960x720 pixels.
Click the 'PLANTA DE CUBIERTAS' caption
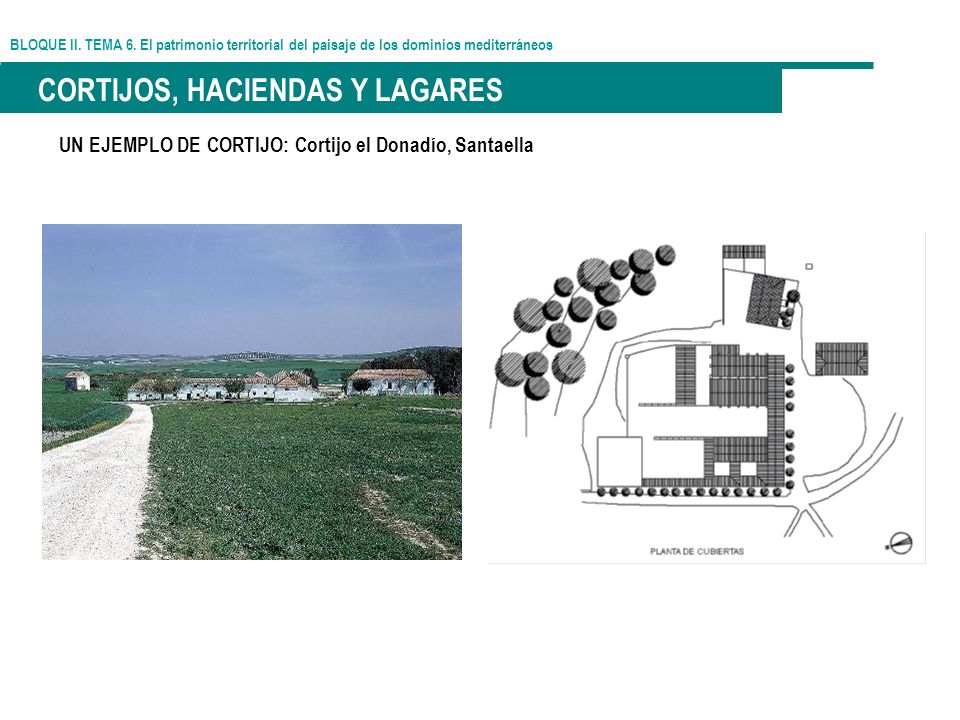pos(697,551)
